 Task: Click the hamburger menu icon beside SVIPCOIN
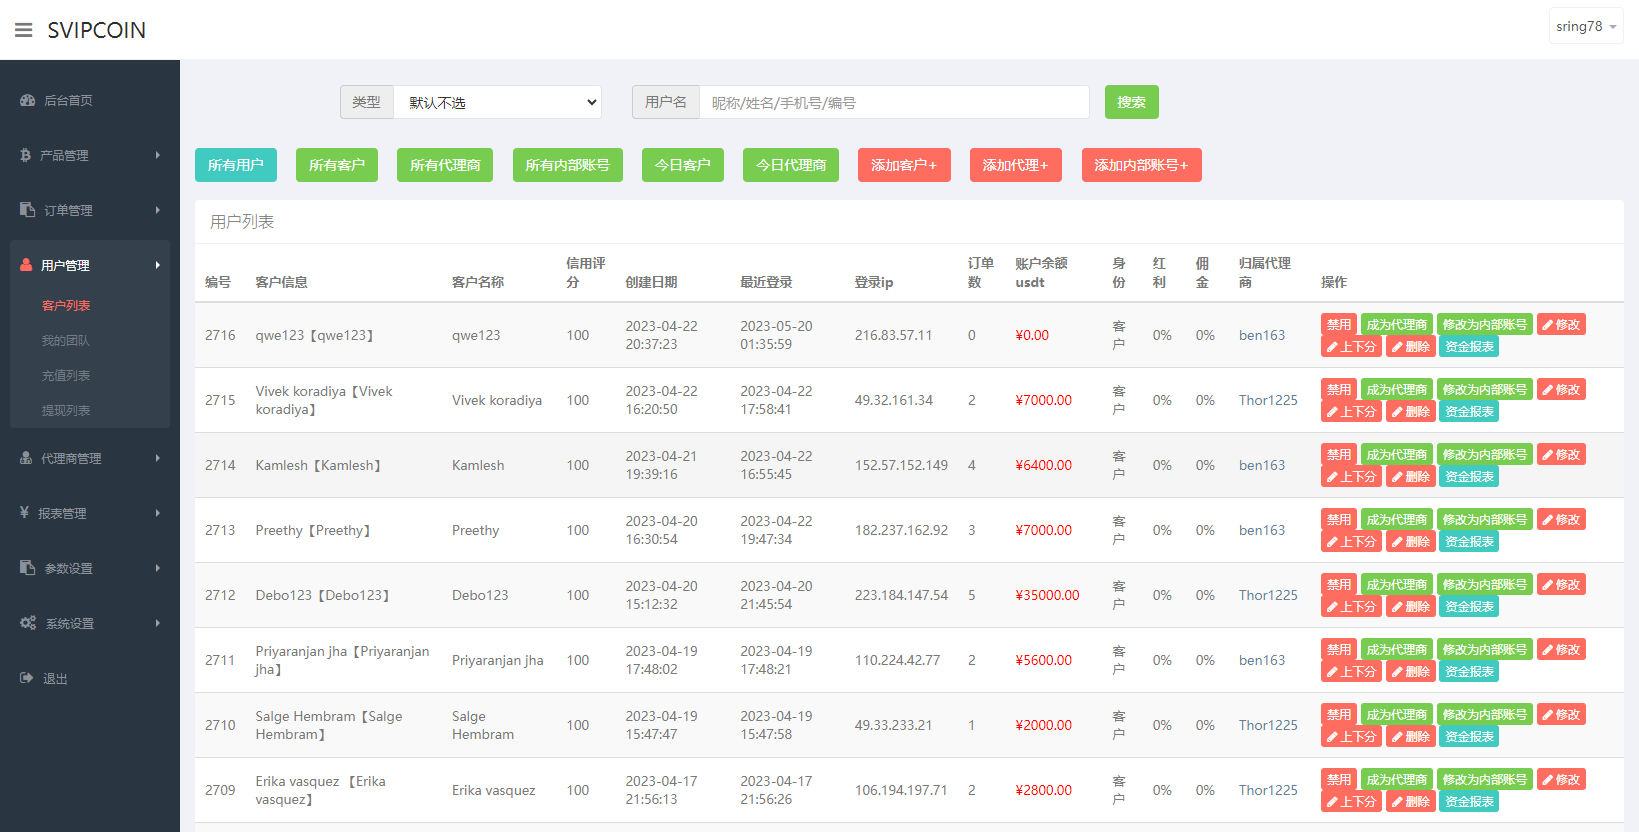click(23, 30)
